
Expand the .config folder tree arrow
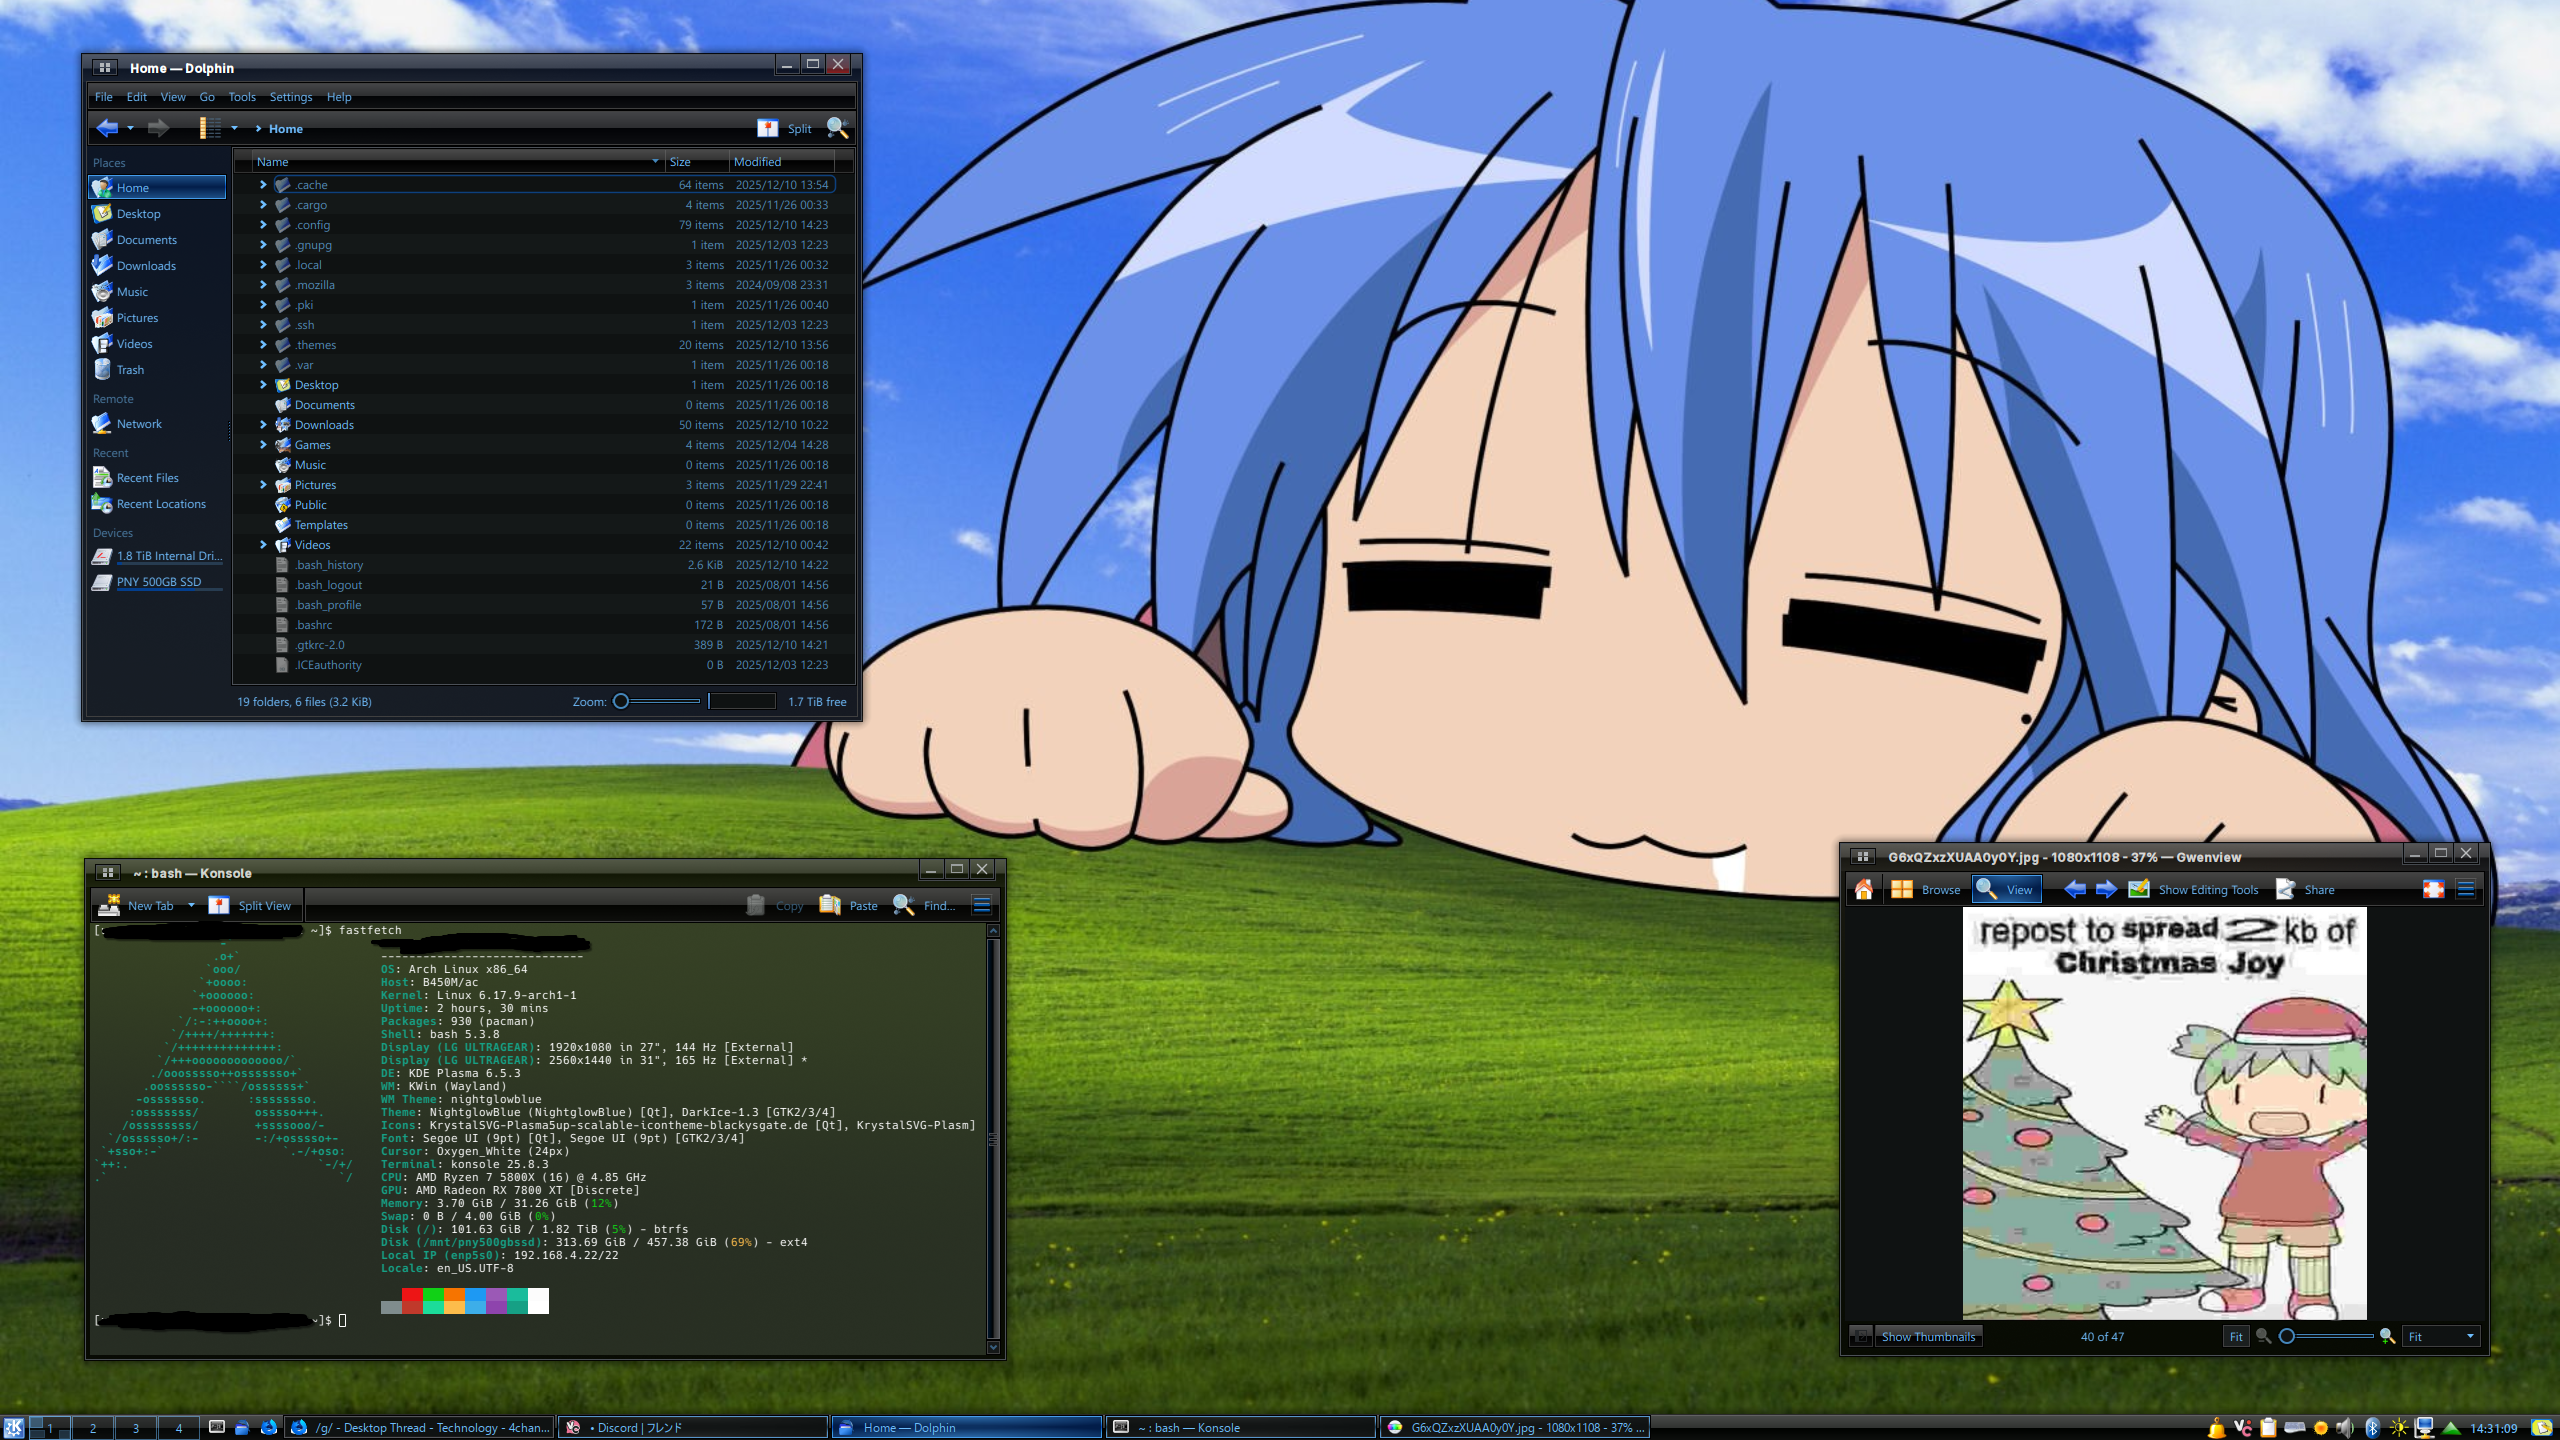(263, 225)
